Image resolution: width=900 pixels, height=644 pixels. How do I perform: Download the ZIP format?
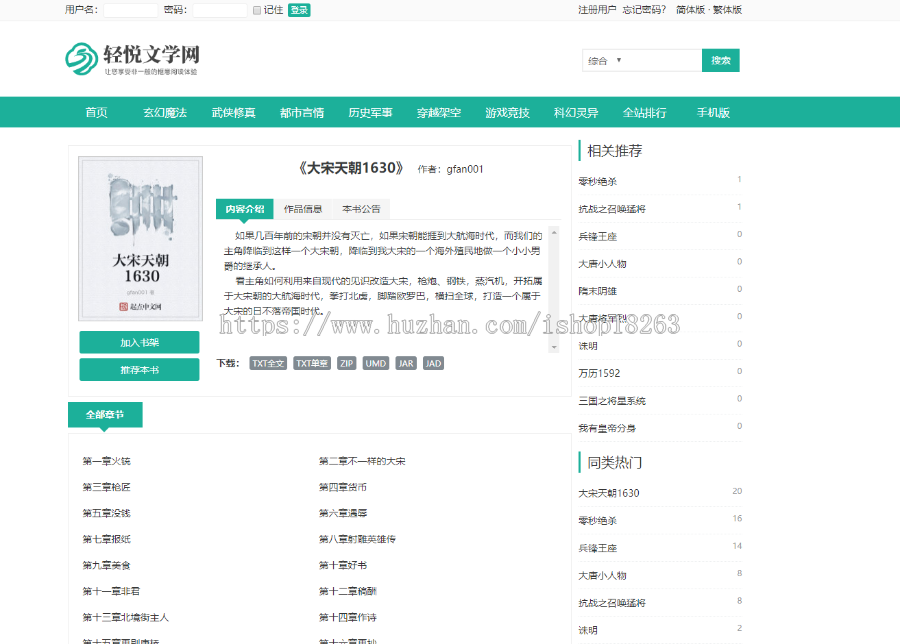click(347, 363)
